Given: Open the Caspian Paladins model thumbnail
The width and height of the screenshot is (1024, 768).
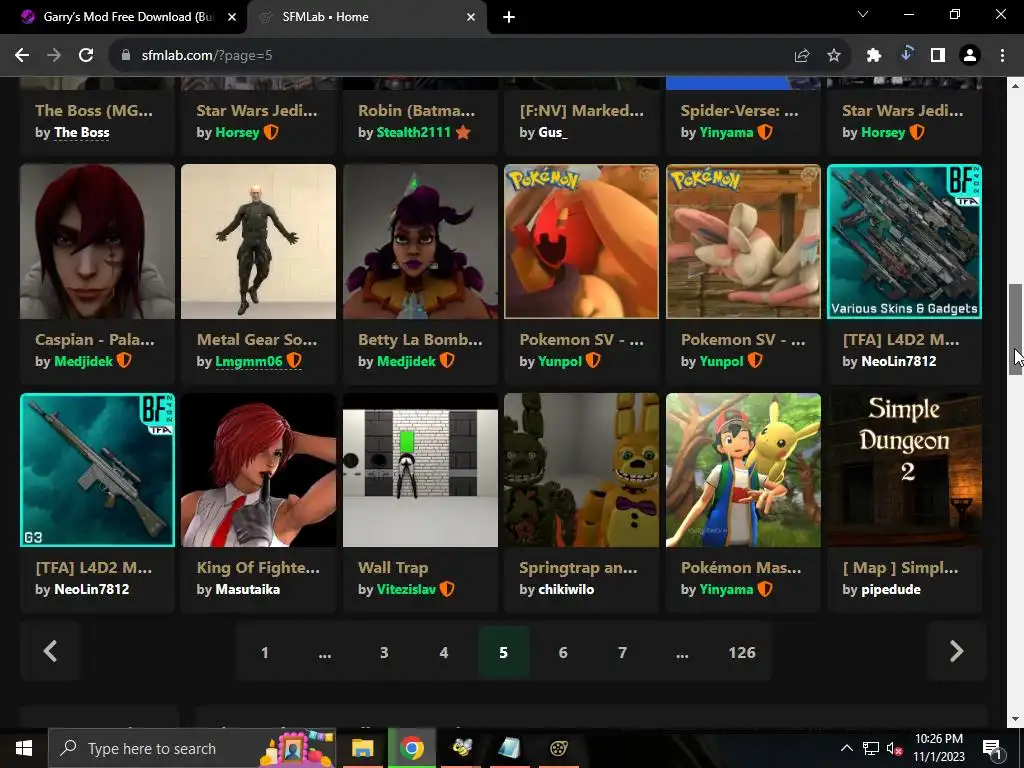Looking at the screenshot, I should [x=97, y=242].
